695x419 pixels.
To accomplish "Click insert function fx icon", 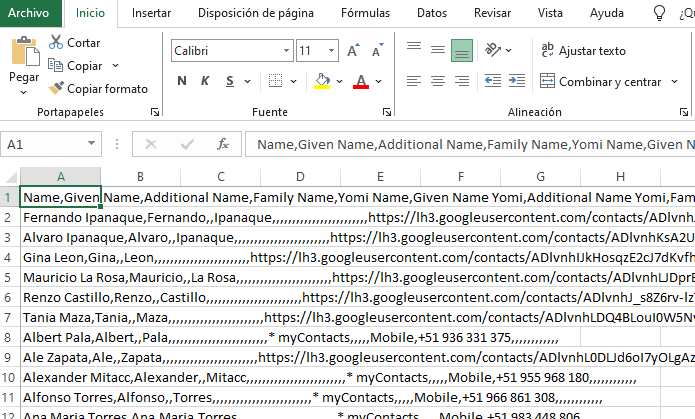I will click(223, 144).
